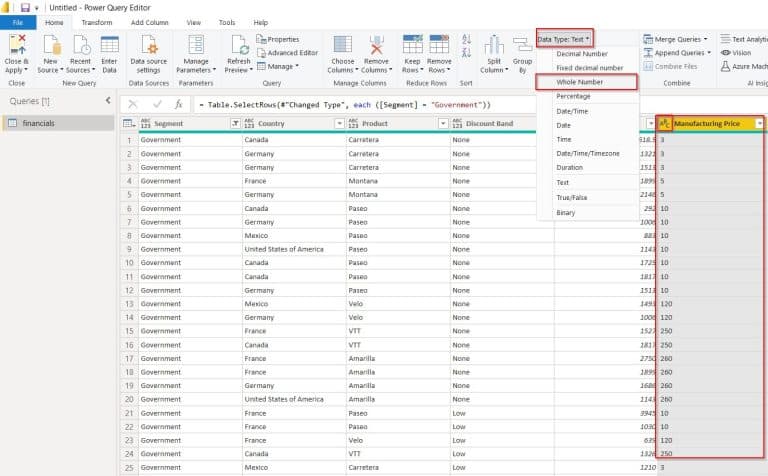Select Fixed decimal number data type

click(588, 68)
